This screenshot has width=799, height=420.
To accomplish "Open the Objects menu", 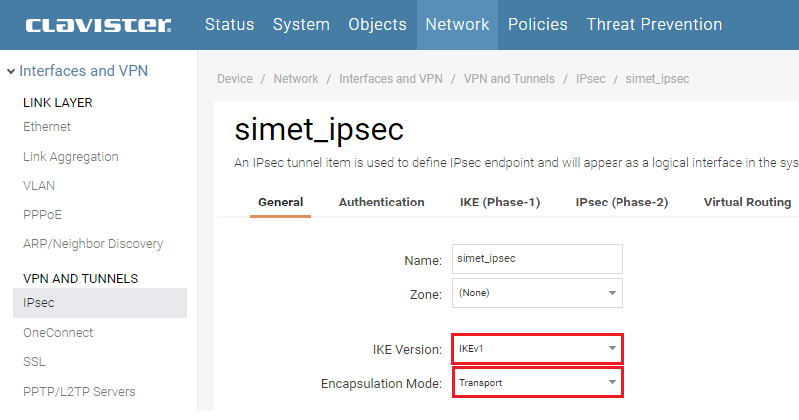I will (377, 25).
